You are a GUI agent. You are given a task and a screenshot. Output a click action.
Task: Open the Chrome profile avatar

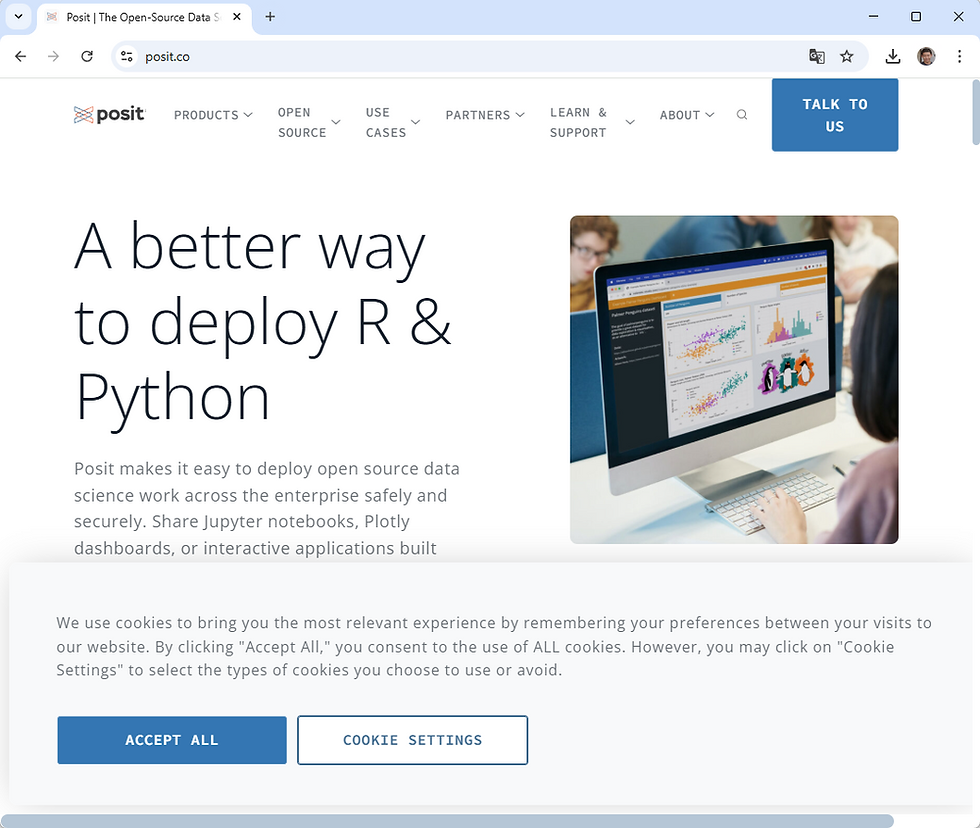pos(926,56)
